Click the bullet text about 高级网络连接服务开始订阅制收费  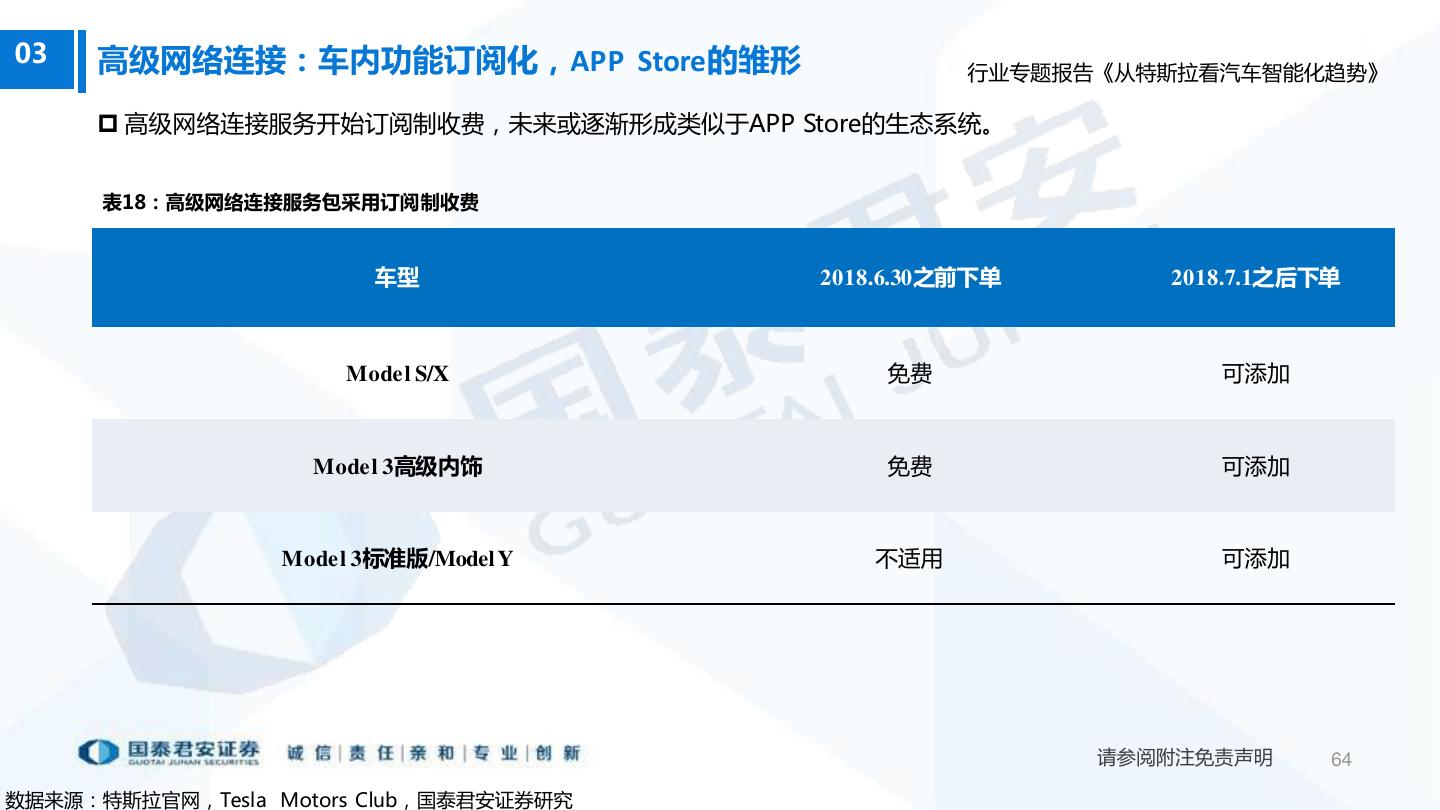(x=559, y=125)
